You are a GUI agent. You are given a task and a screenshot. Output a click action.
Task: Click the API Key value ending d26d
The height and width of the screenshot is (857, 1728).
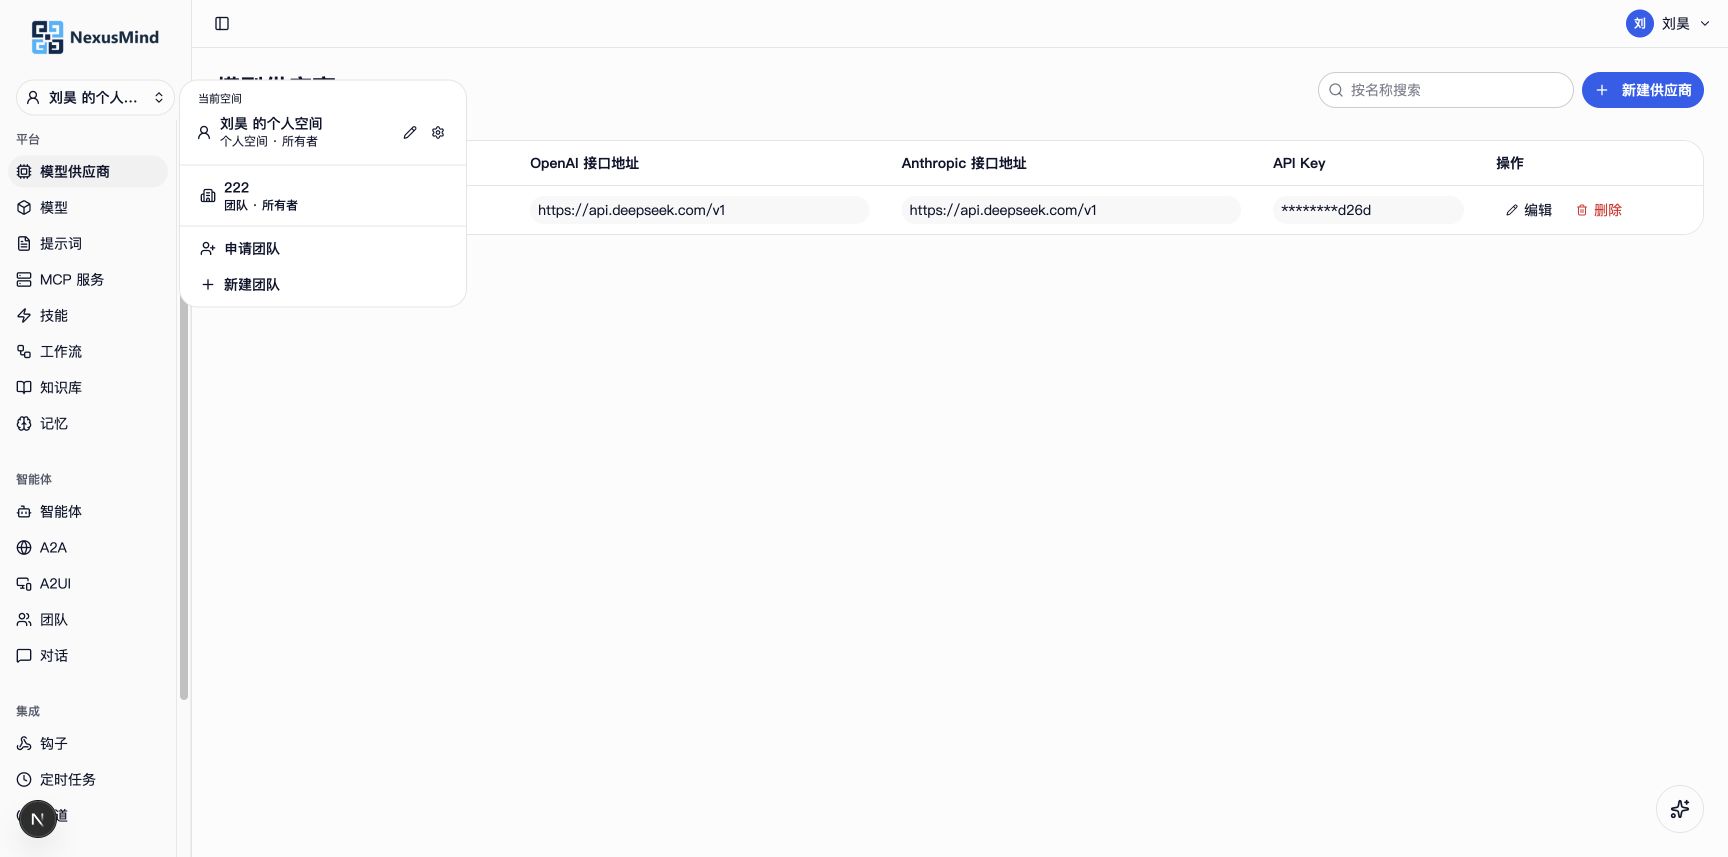tap(1368, 210)
